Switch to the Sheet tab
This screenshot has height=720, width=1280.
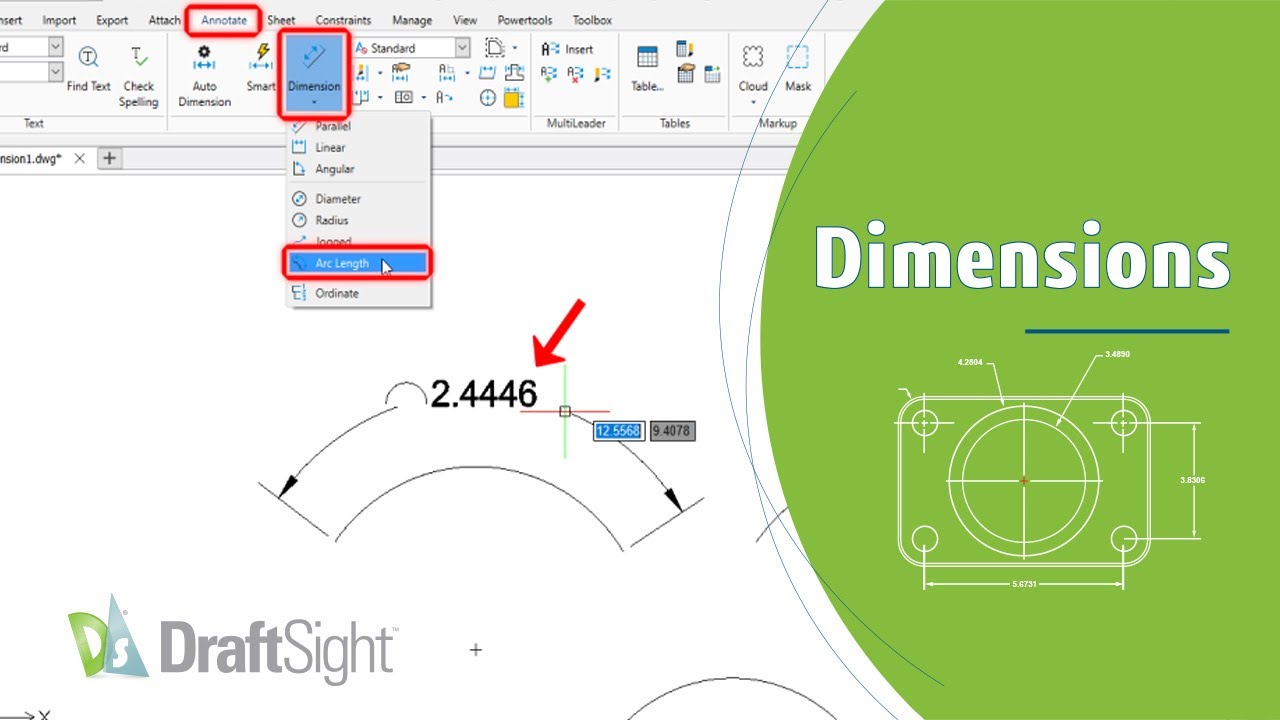tap(281, 20)
